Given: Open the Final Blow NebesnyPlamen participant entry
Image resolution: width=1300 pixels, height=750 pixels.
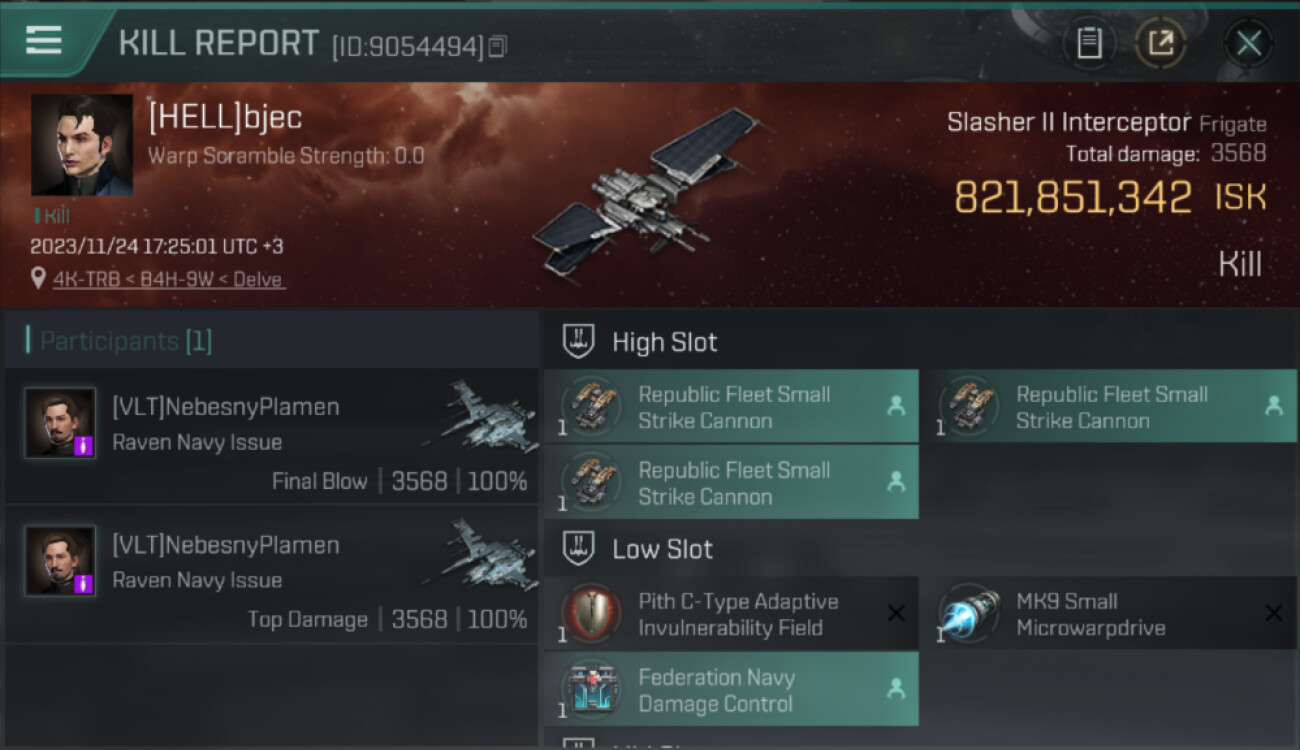Looking at the screenshot, I should pyautogui.click(x=272, y=436).
